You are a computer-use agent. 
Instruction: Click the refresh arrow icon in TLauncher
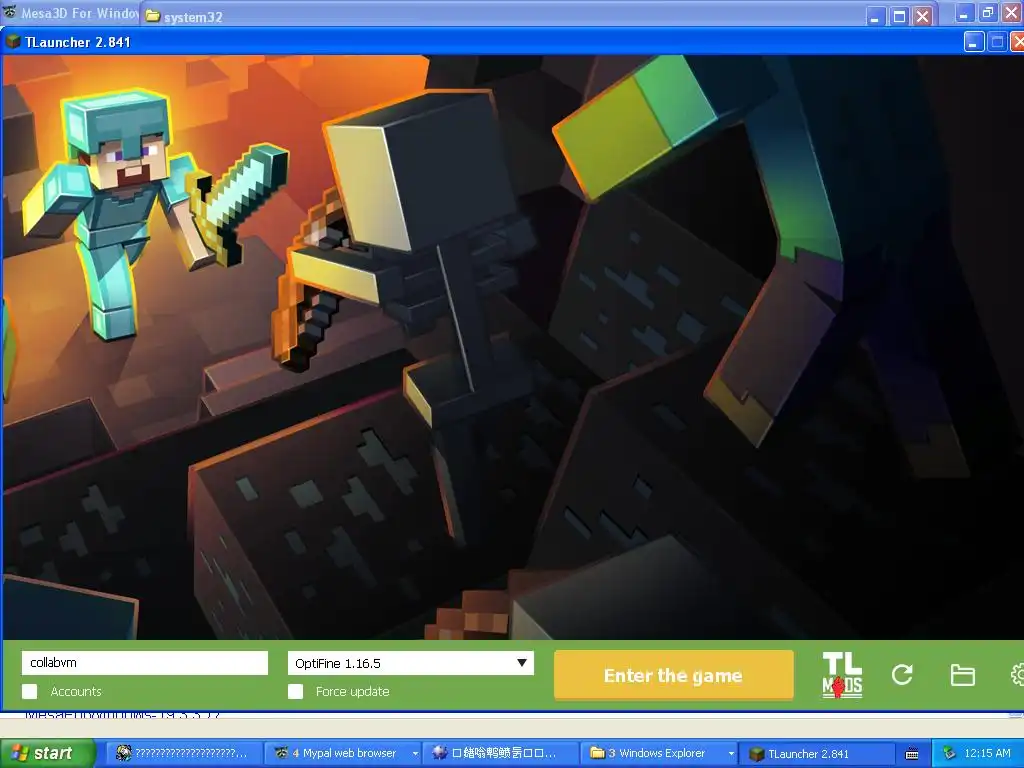coord(902,675)
